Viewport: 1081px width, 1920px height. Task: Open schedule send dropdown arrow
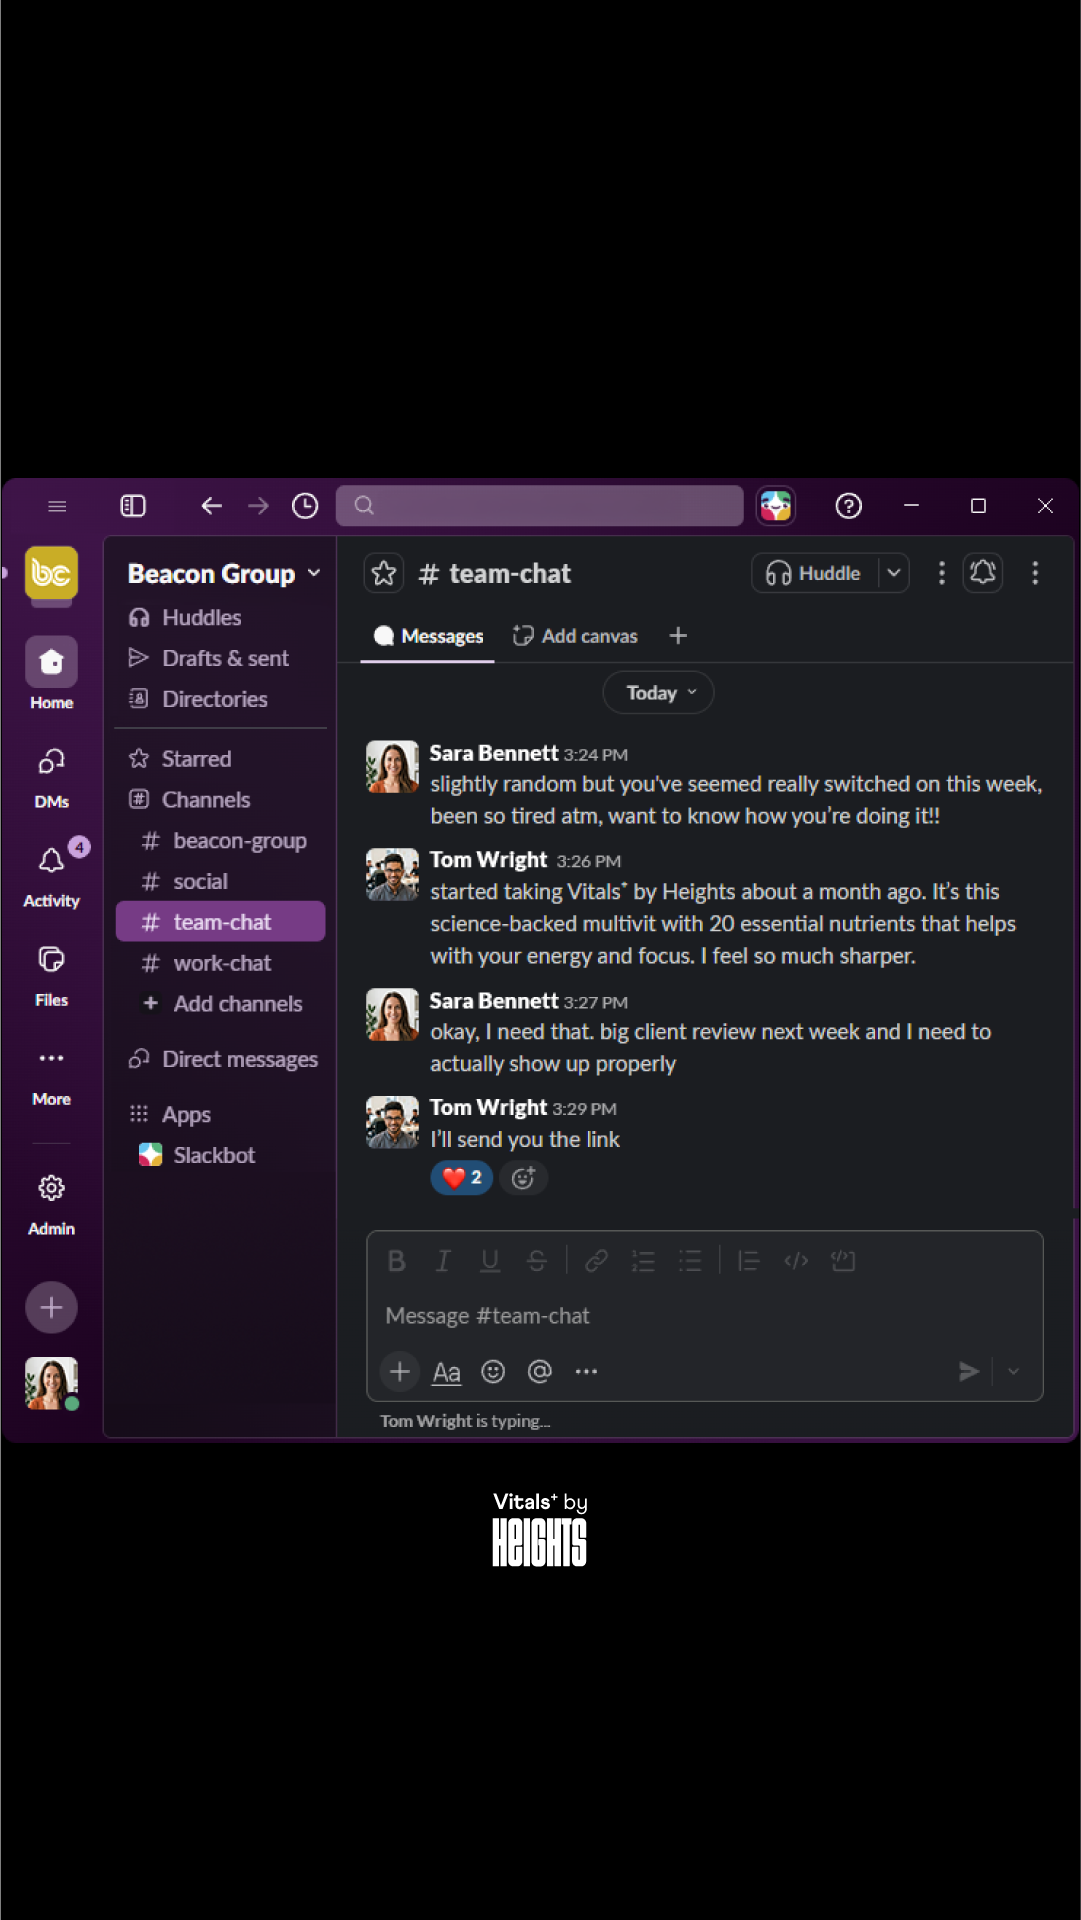pyautogui.click(x=1013, y=1372)
